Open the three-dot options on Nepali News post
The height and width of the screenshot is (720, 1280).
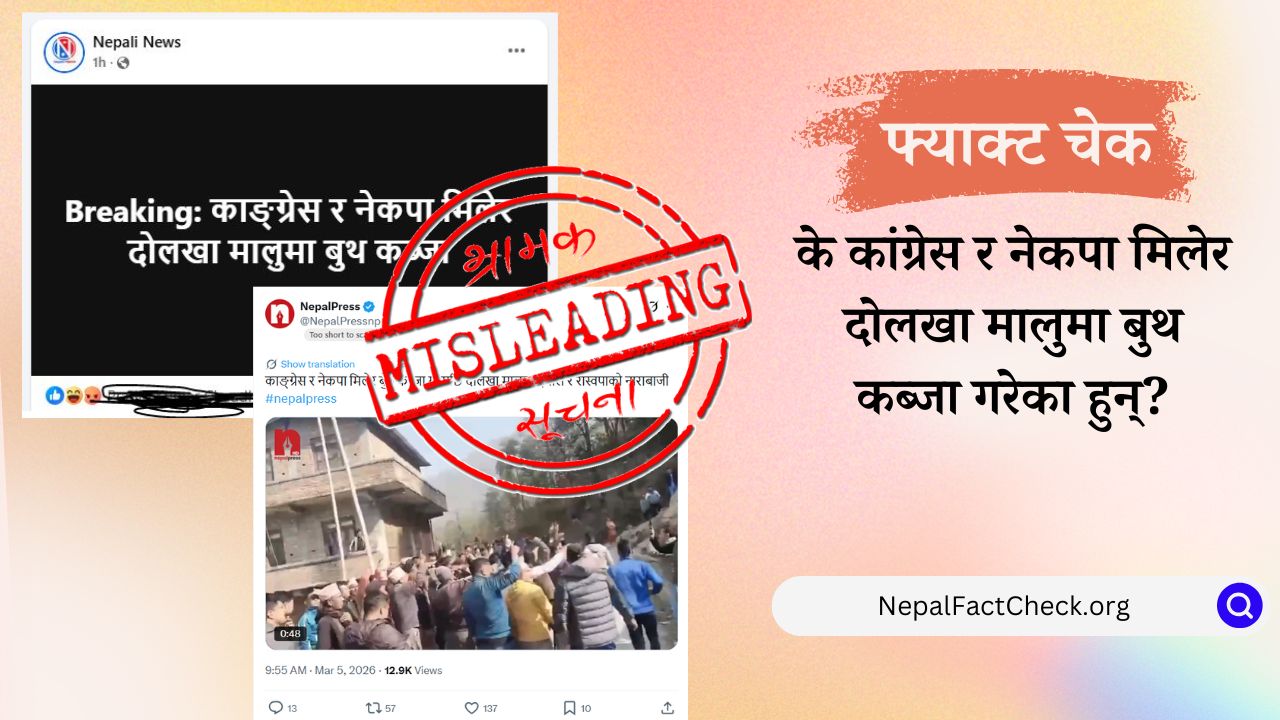[x=516, y=50]
